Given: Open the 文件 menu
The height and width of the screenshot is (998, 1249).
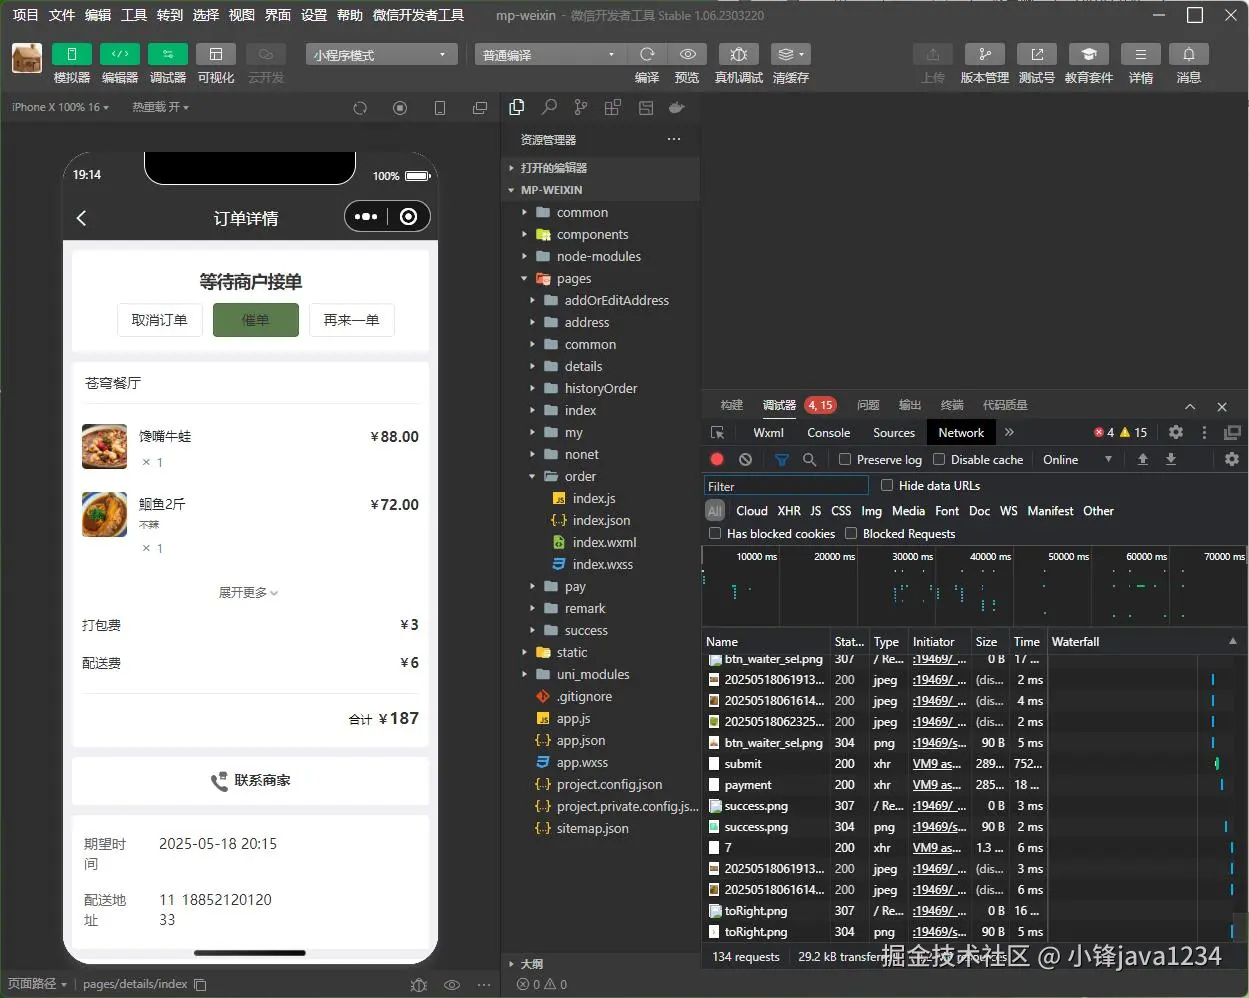Looking at the screenshot, I should 62,14.
